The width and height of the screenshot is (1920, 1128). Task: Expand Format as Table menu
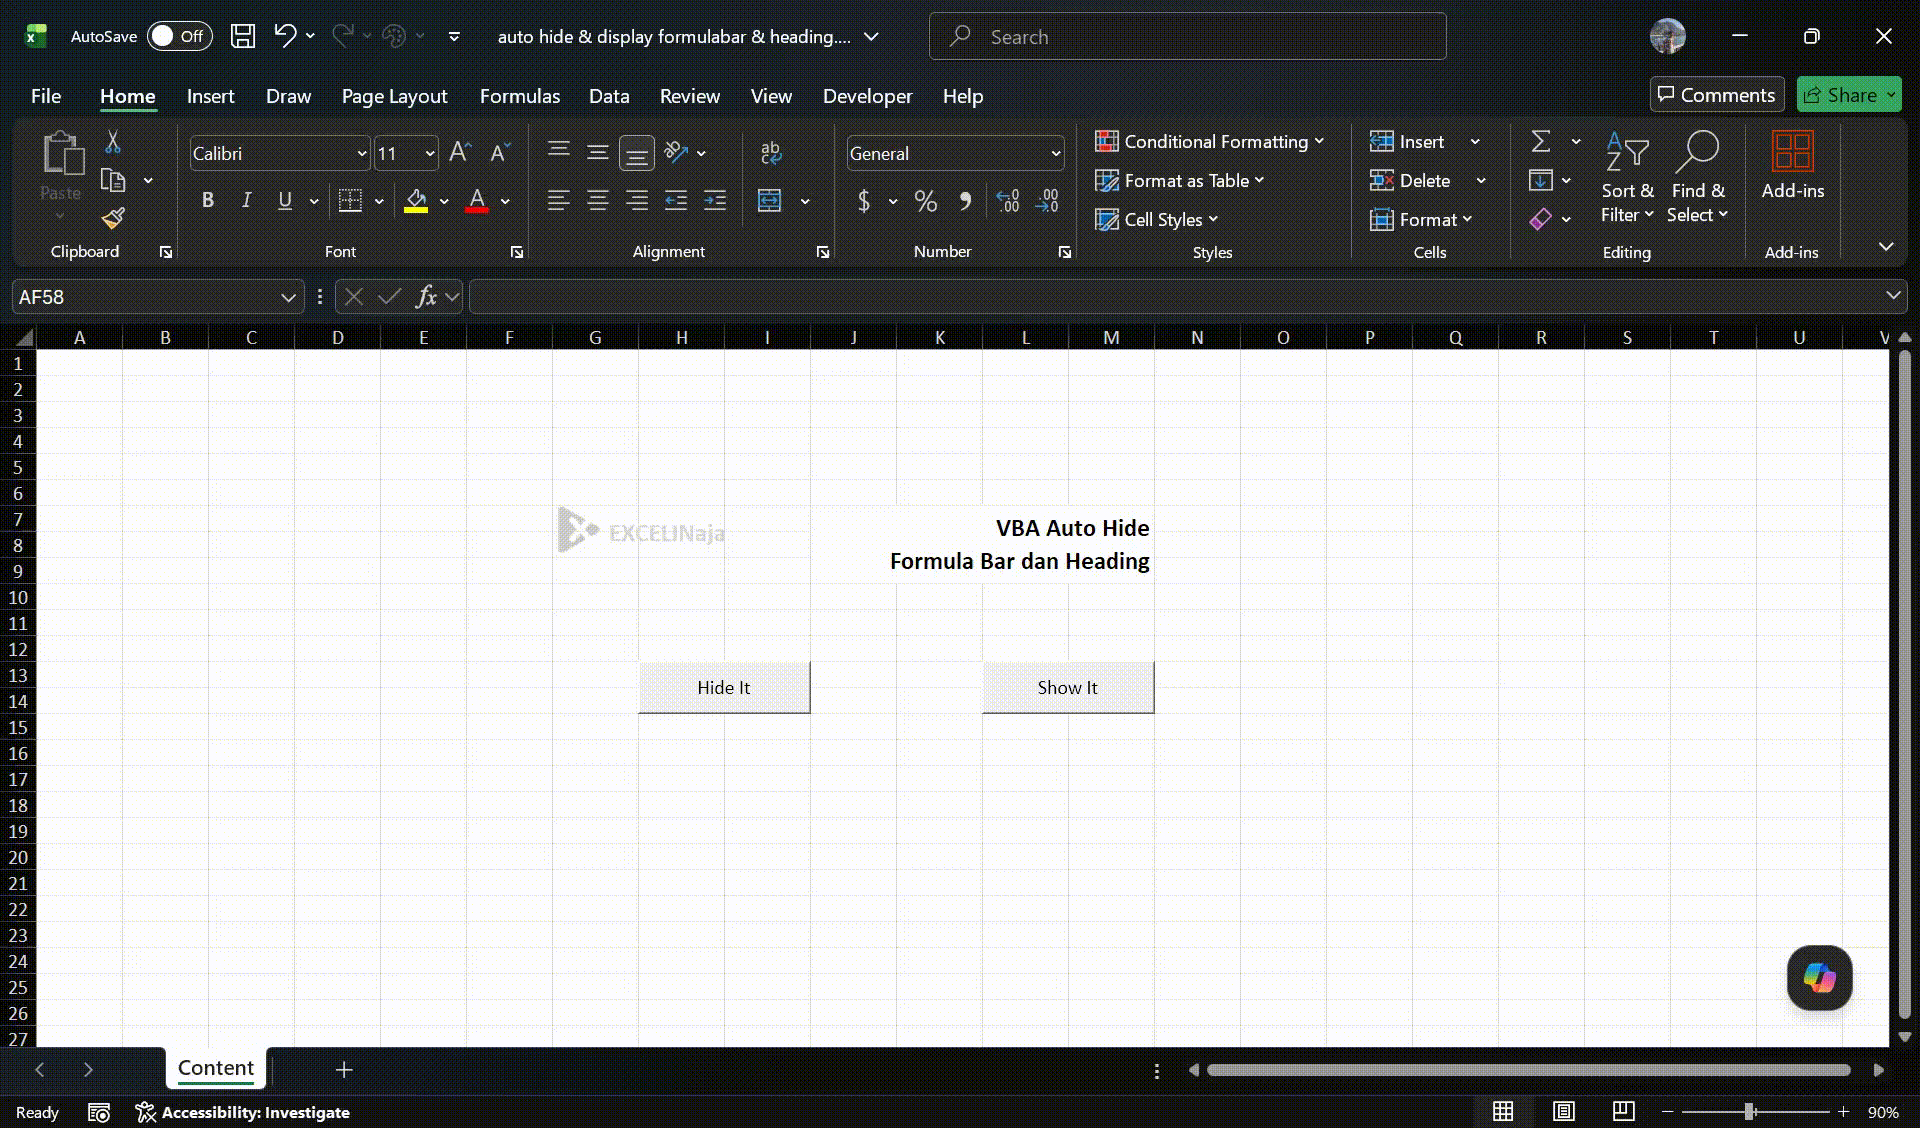pyautogui.click(x=1180, y=181)
